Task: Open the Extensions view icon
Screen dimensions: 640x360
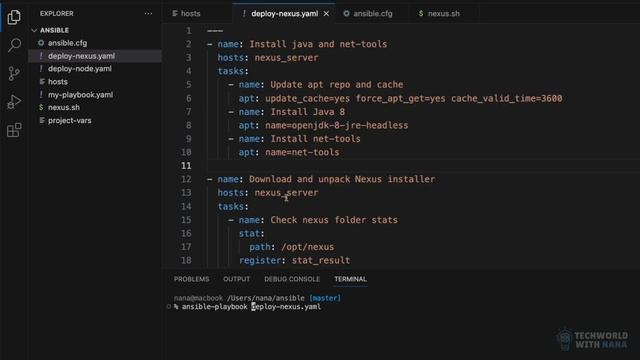Action: (x=14, y=130)
